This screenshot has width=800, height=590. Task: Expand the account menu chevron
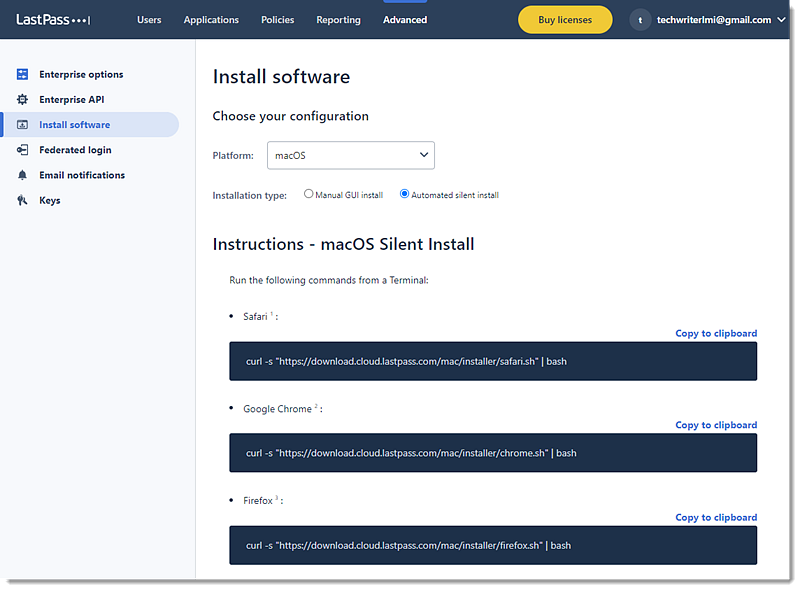click(x=781, y=20)
